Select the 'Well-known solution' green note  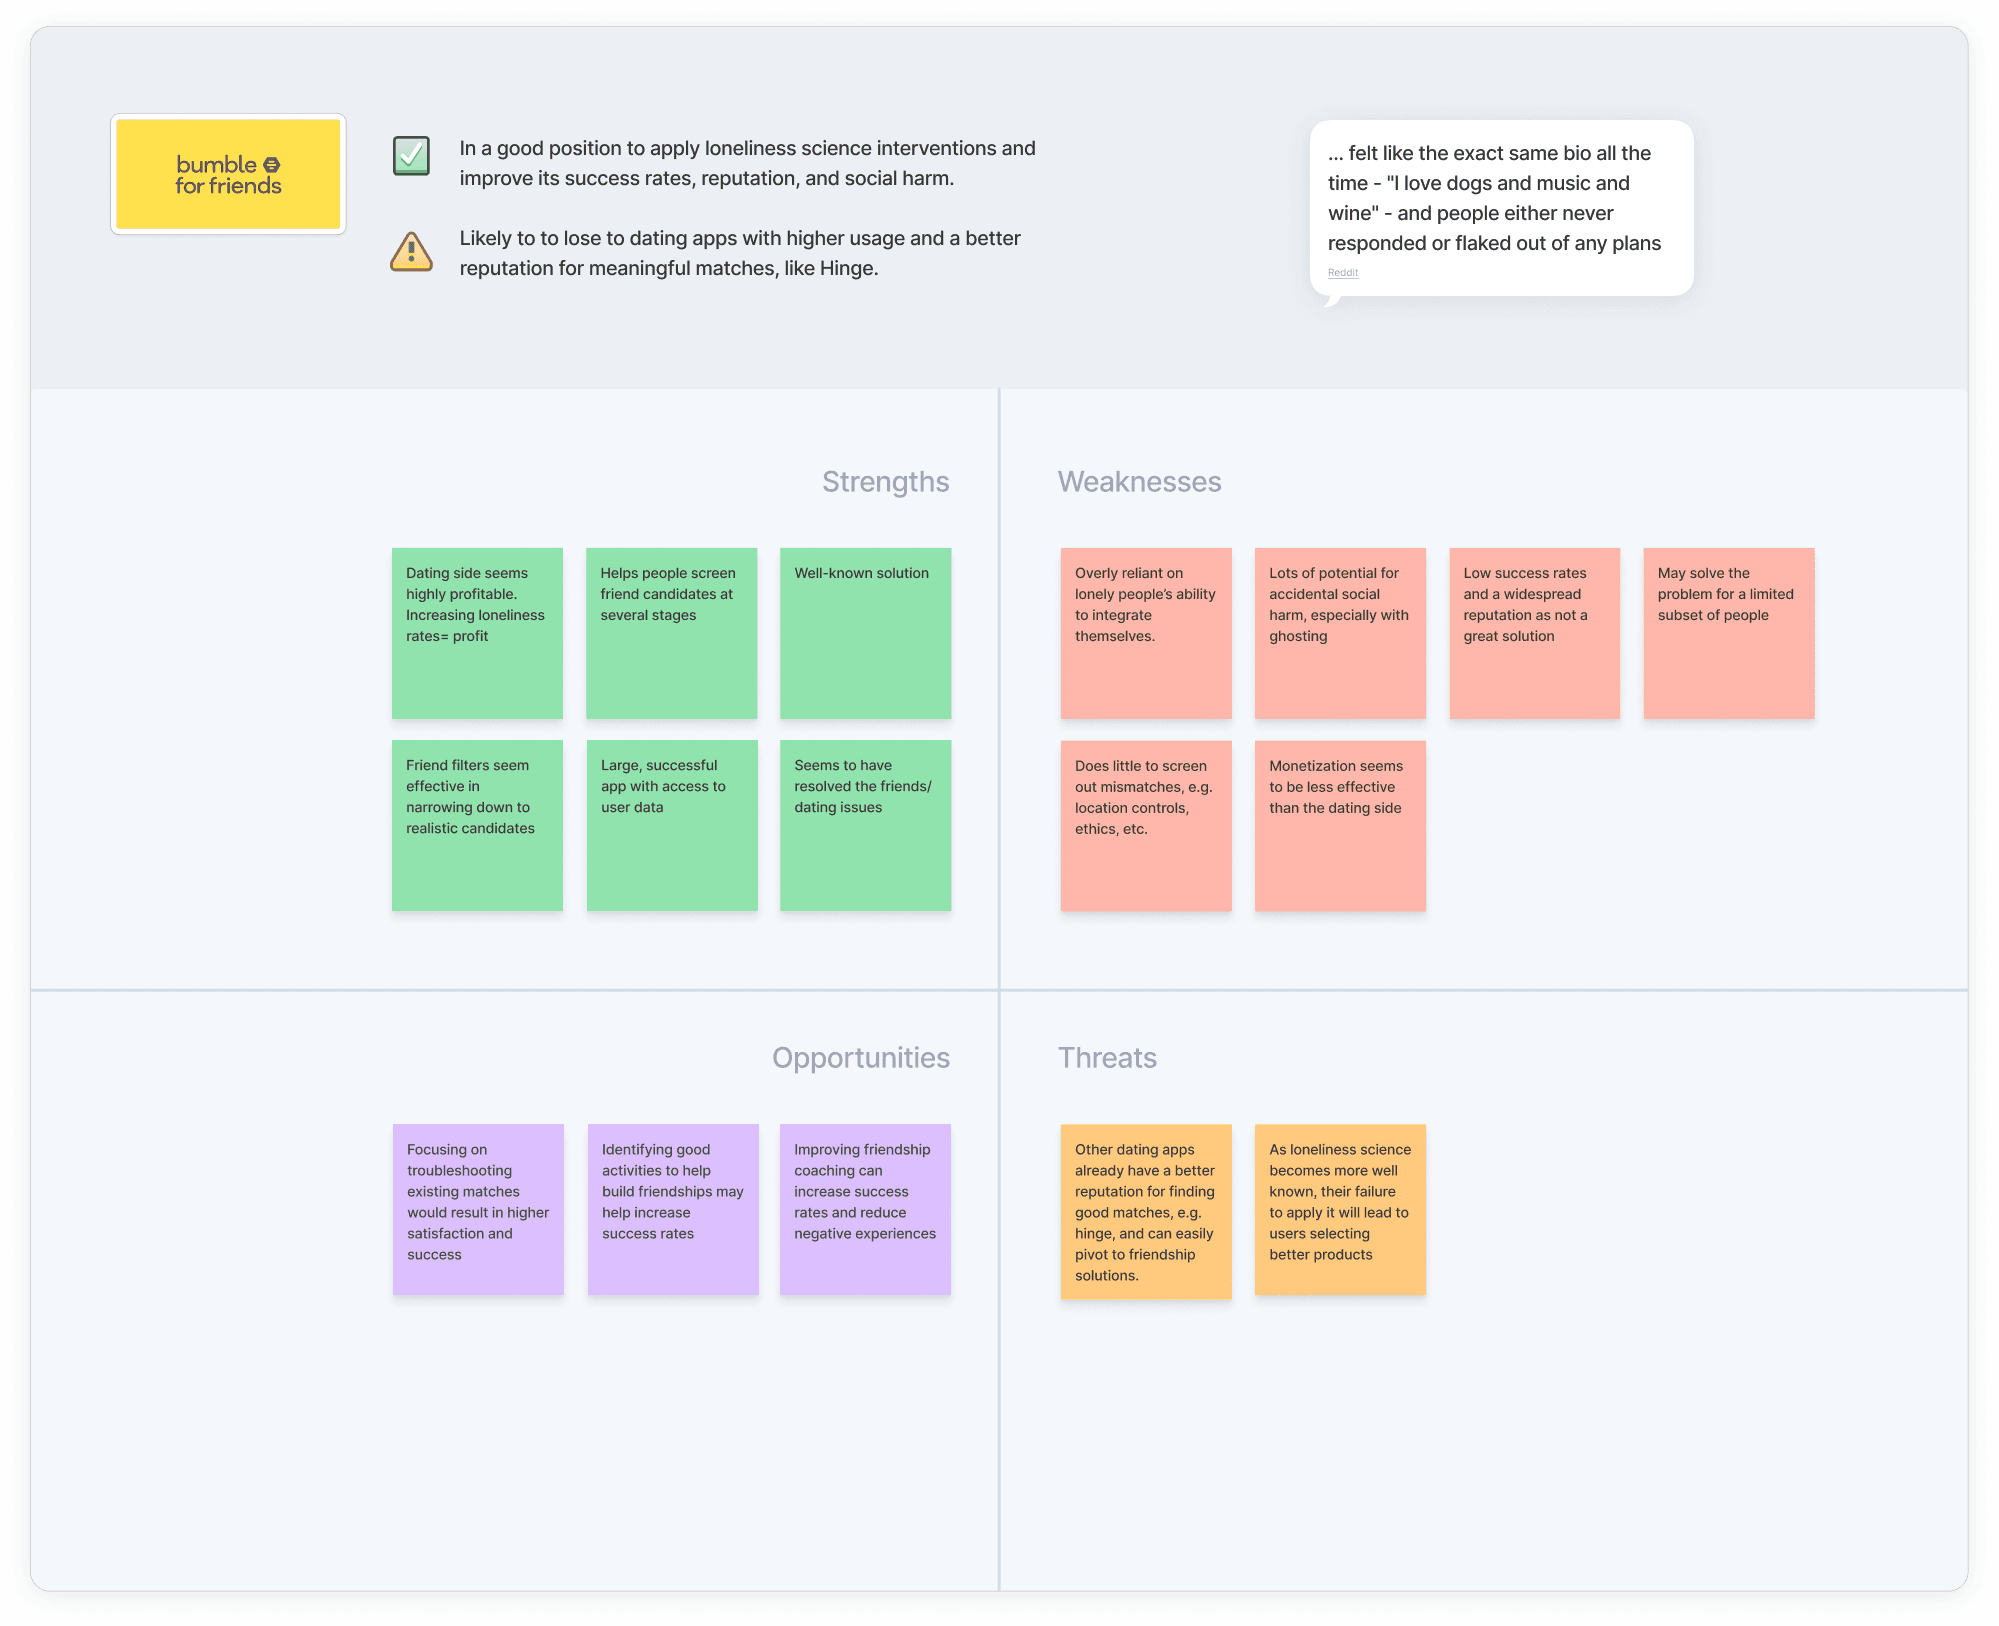click(865, 633)
